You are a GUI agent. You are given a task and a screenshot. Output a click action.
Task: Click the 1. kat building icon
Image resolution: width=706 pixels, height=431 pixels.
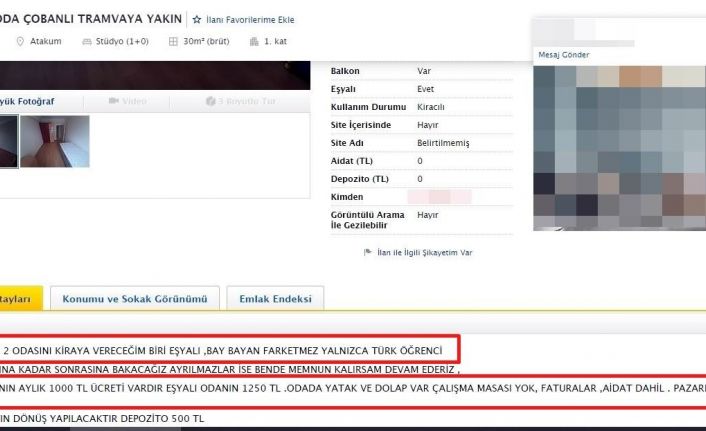pos(254,41)
